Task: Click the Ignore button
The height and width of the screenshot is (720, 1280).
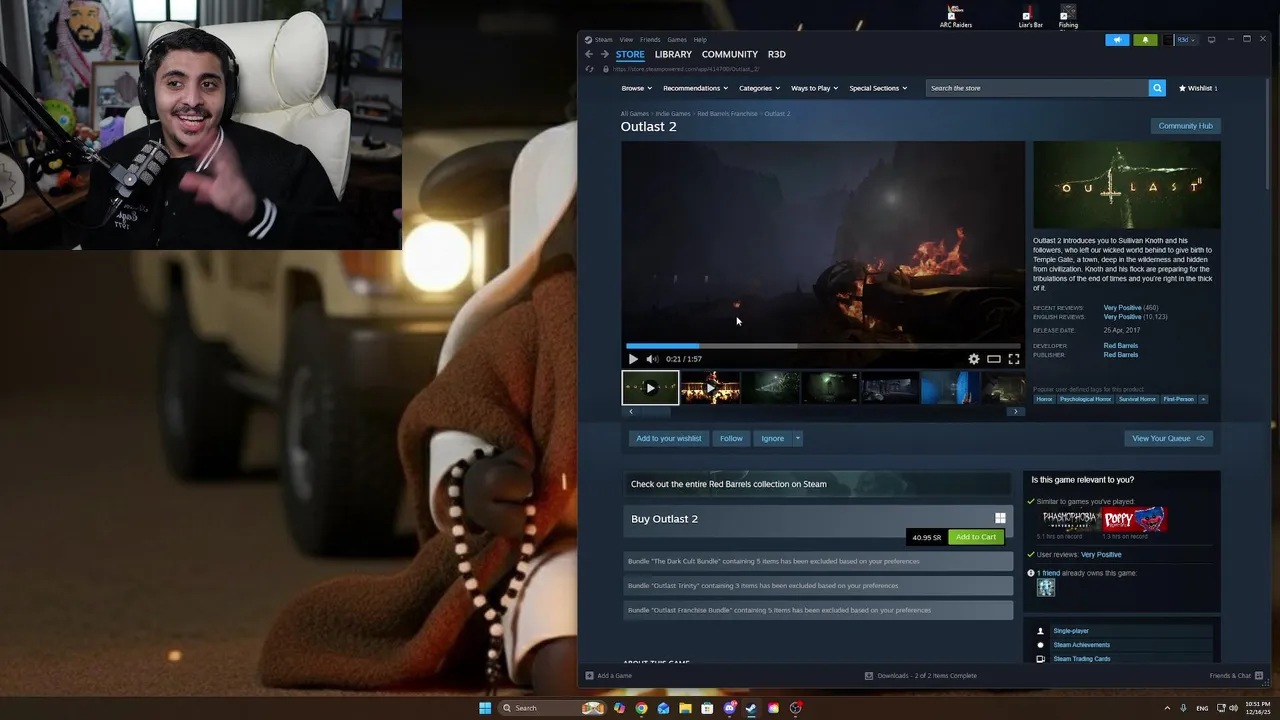Action: tap(772, 438)
